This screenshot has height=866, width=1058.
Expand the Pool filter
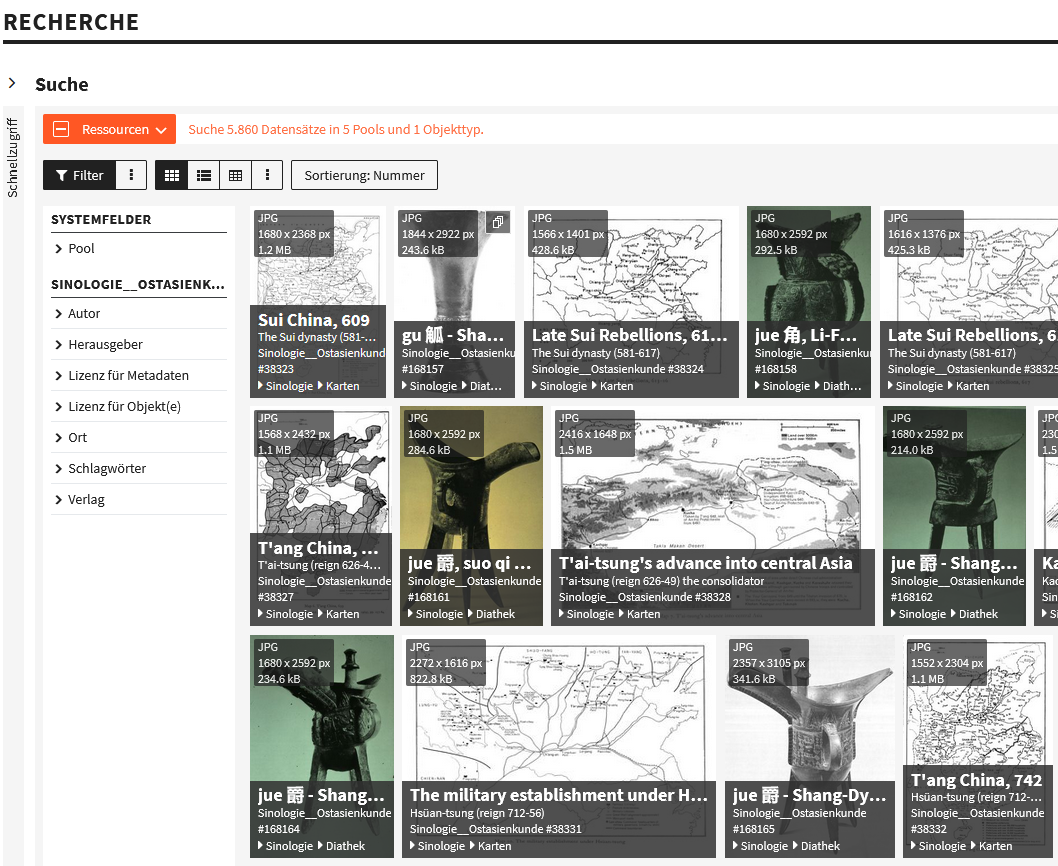pyautogui.click(x=81, y=248)
